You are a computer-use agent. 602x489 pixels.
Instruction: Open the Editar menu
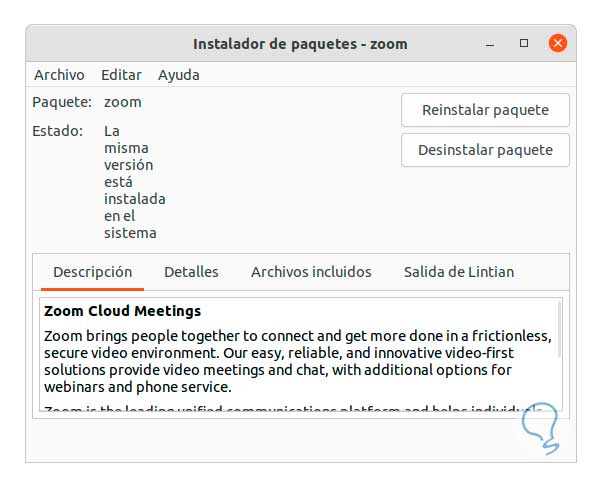[121, 75]
